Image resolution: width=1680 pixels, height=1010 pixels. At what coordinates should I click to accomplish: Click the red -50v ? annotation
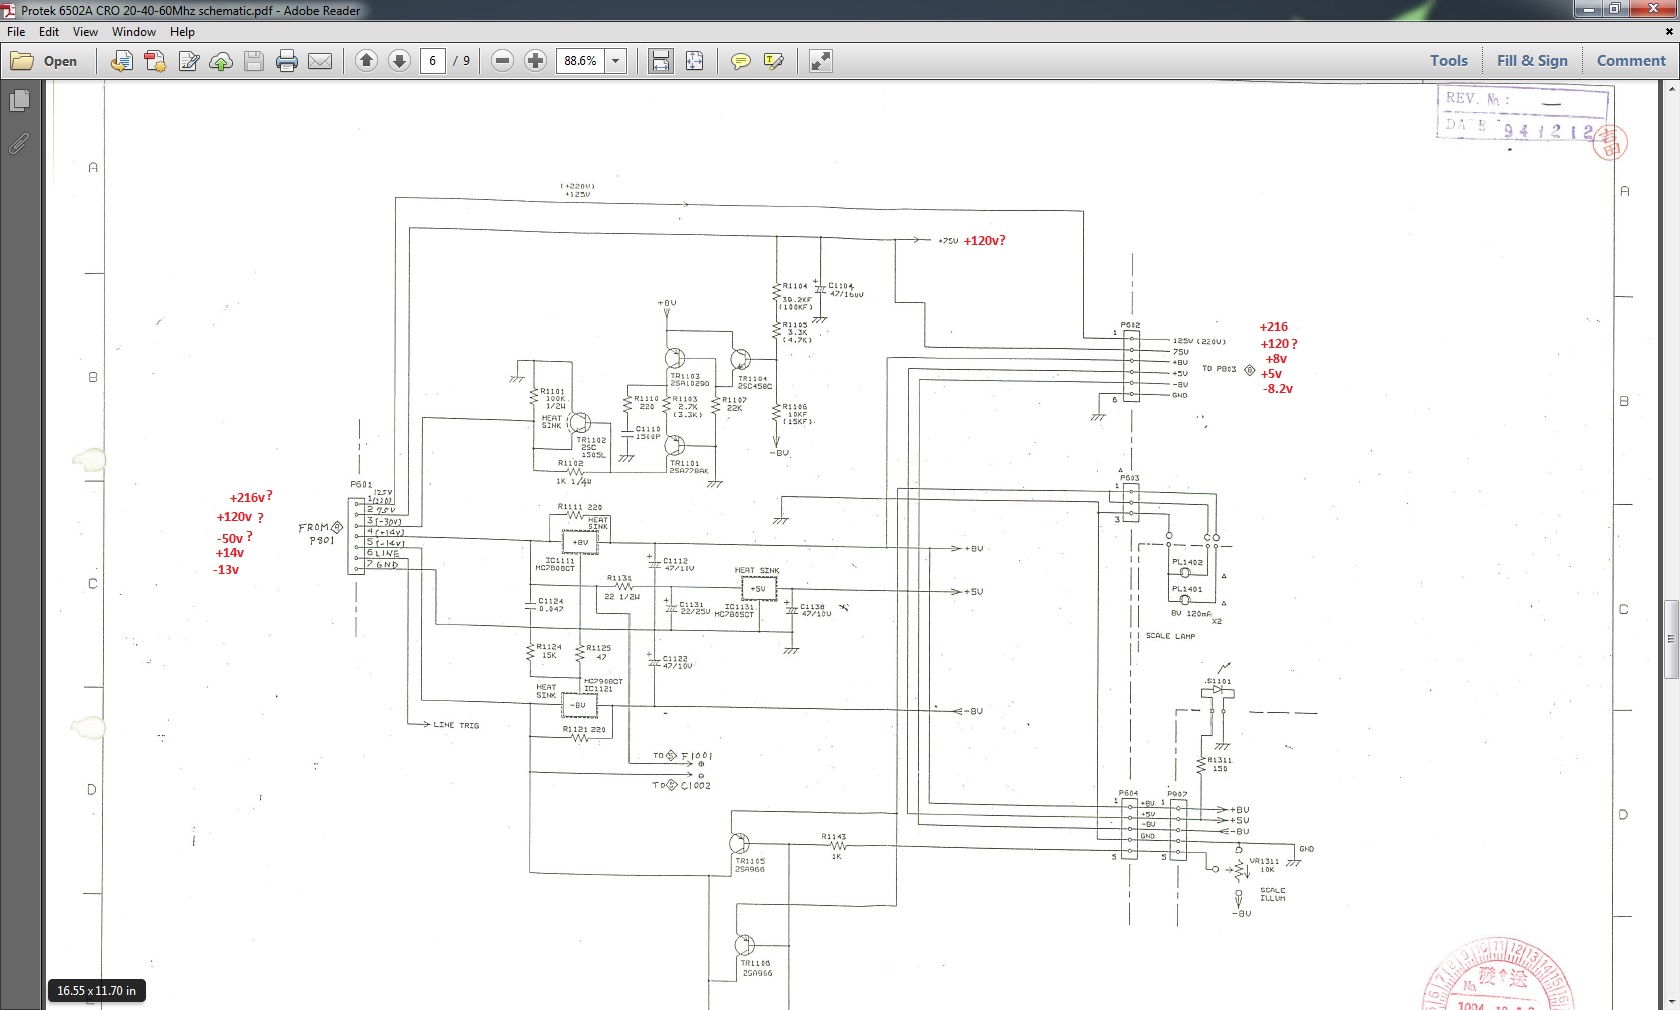[235, 538]
